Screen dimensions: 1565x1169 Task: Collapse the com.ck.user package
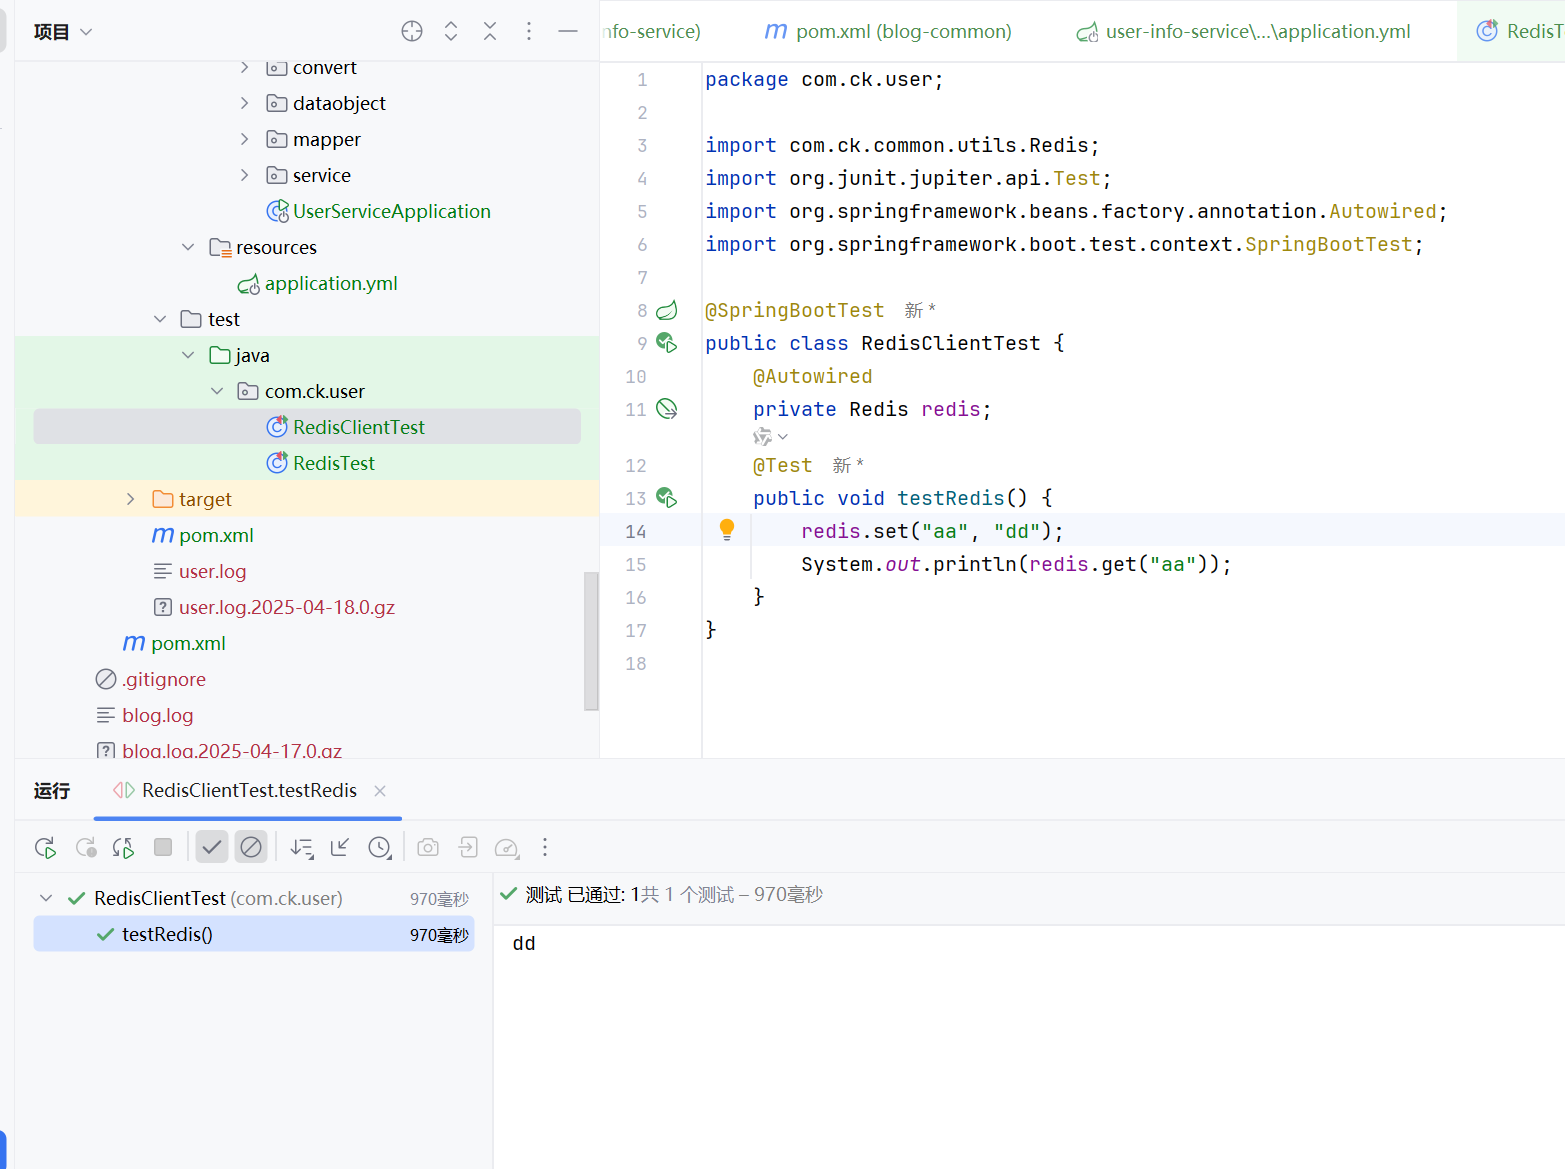click(217, 391)
